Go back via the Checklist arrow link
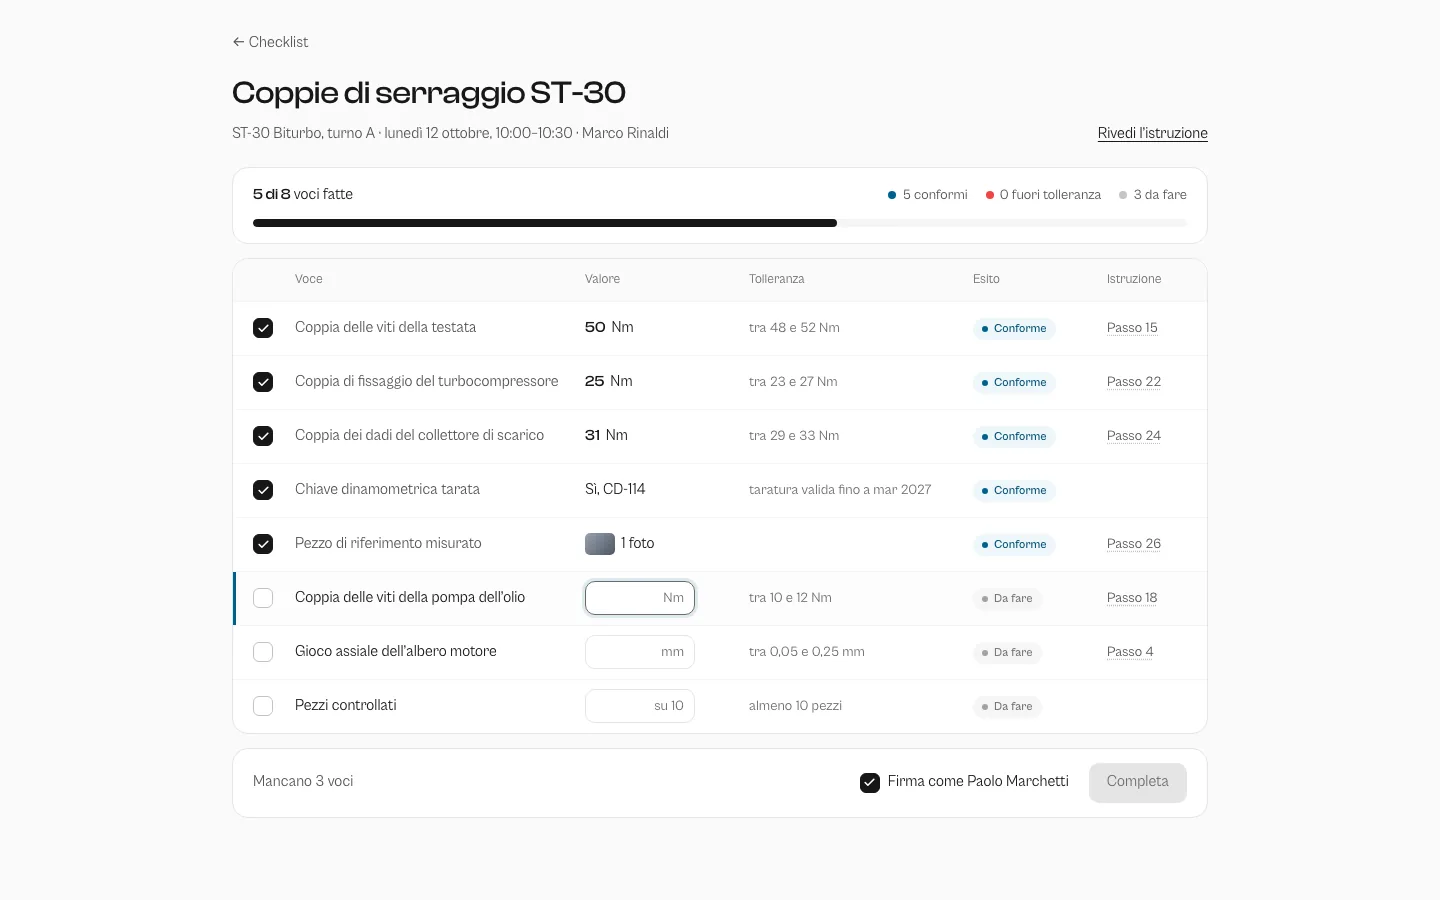Viewport: 1440px width, 900px height. click(x=270, y=42)
